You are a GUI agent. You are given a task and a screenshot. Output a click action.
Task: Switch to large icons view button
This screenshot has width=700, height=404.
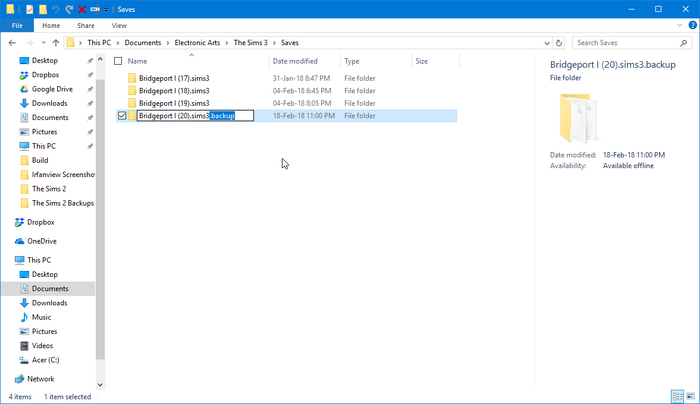[x=690, y=396]
